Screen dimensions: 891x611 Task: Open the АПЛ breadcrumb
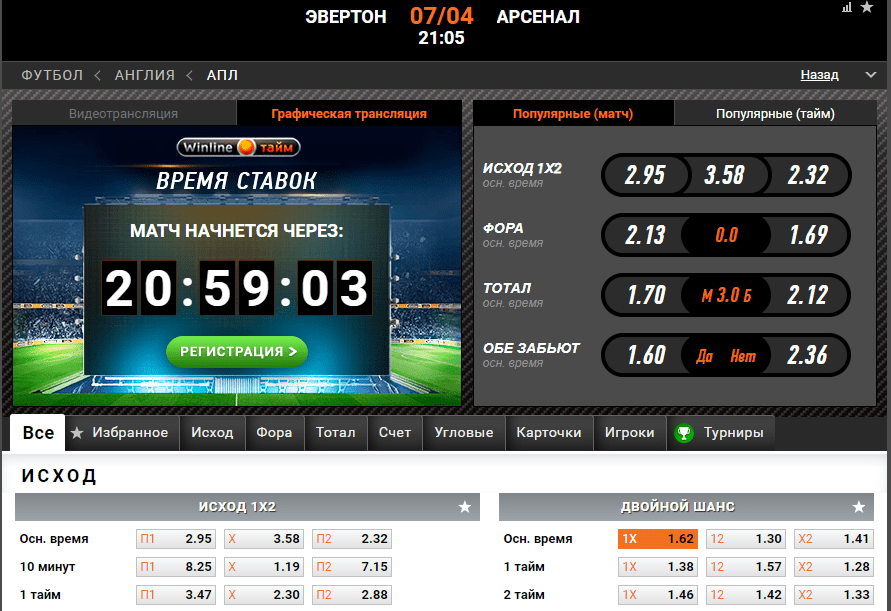(222, 75)
